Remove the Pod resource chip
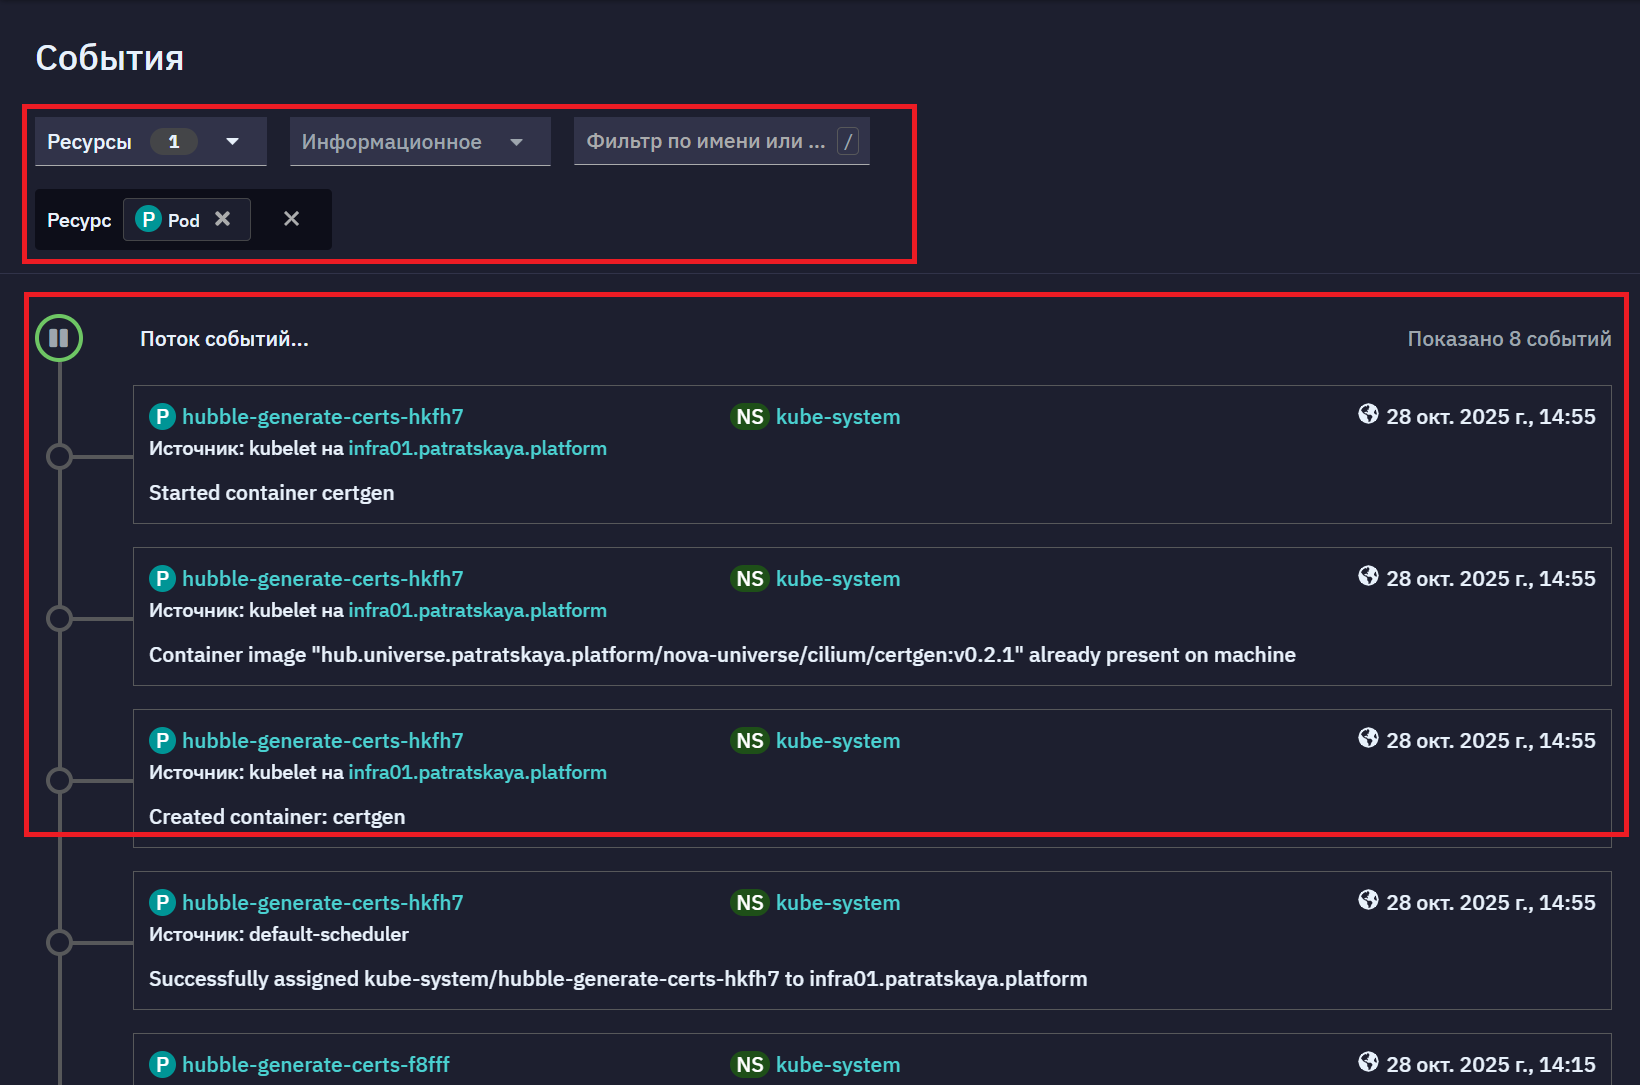This screenshot has height=1085, width=1640. tap(223, 219)
